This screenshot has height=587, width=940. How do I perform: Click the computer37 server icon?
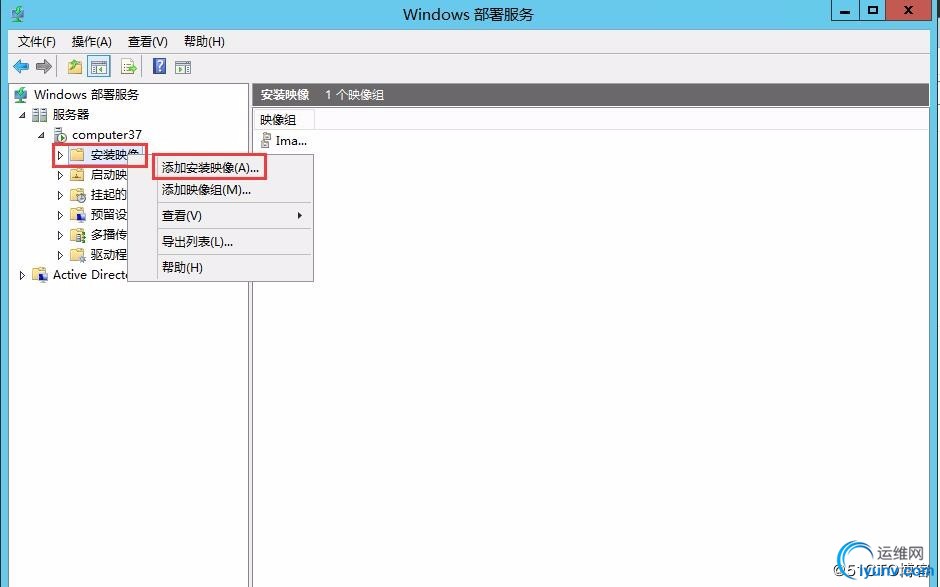coord(60,135)
